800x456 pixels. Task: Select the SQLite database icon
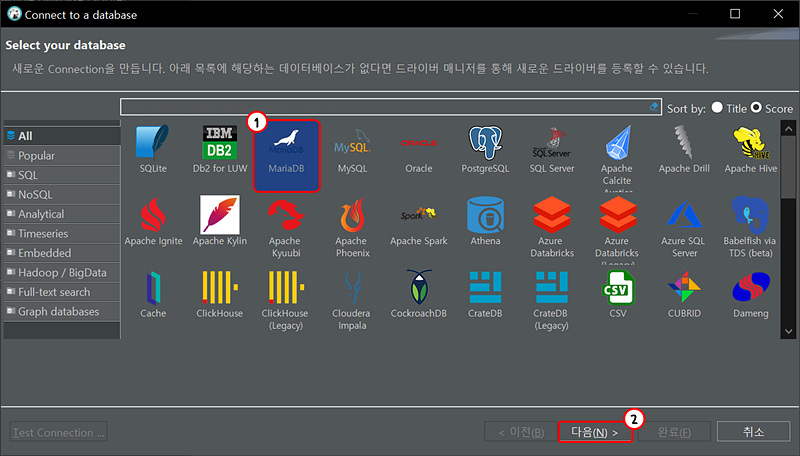point(153,149)
